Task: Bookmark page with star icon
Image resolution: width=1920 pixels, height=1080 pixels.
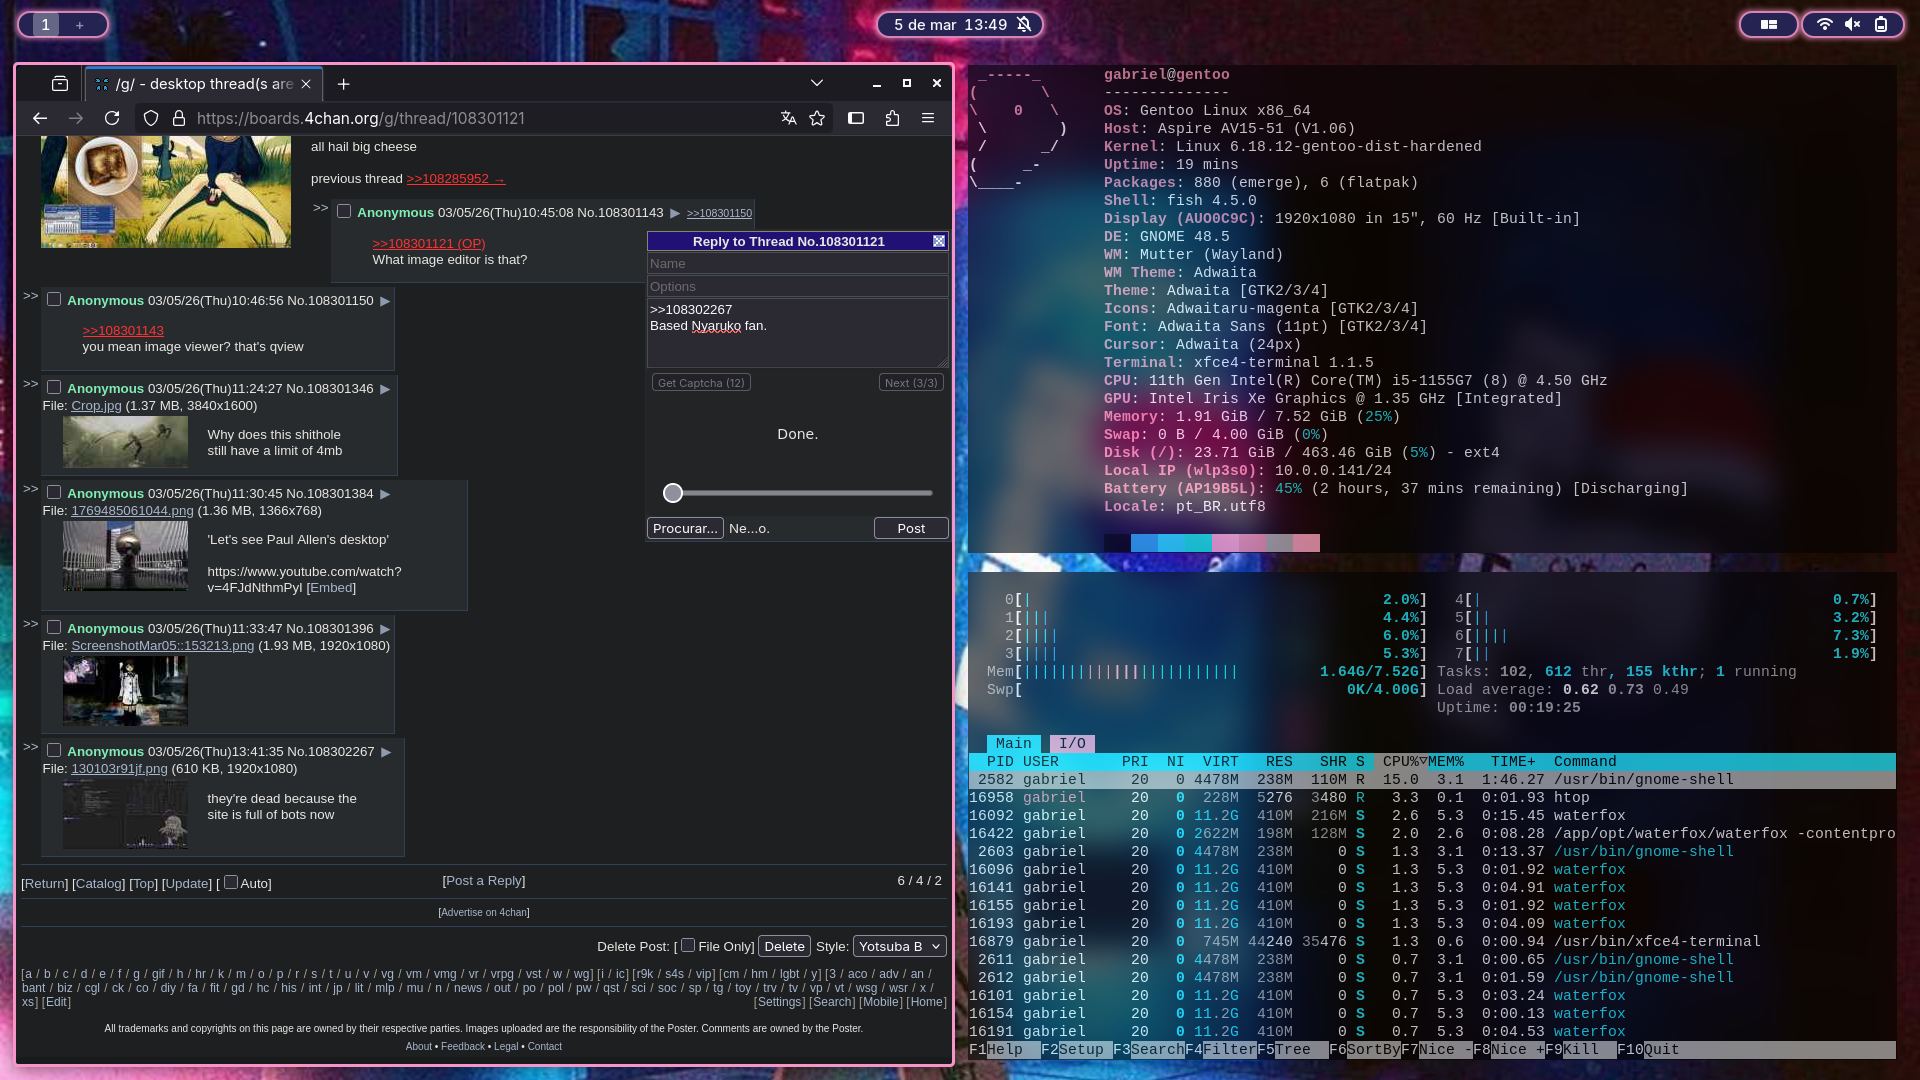Action: coord(817,118)
